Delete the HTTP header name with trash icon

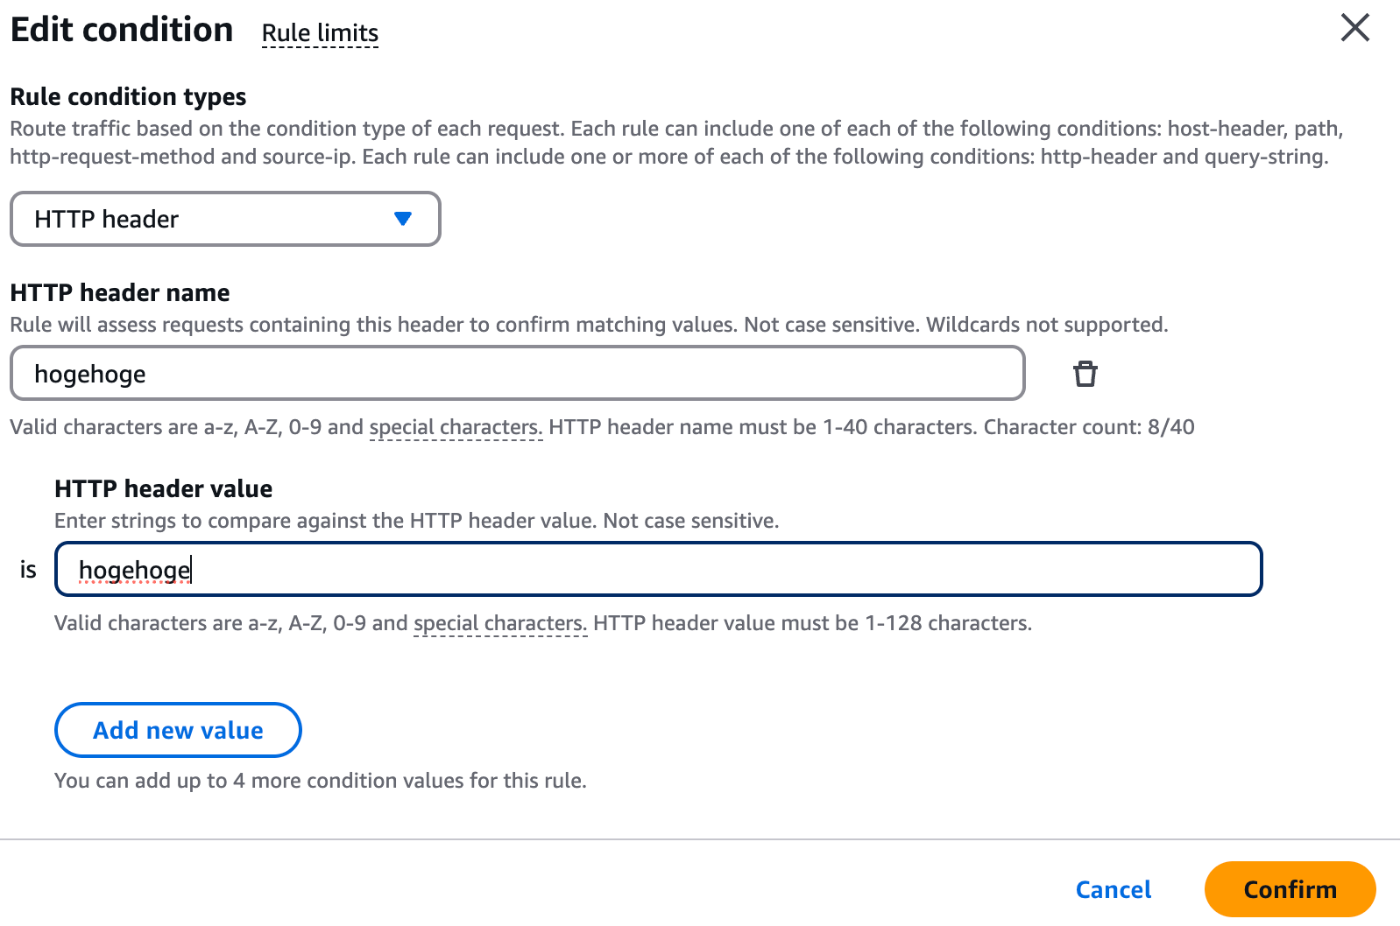[1085, 374]
